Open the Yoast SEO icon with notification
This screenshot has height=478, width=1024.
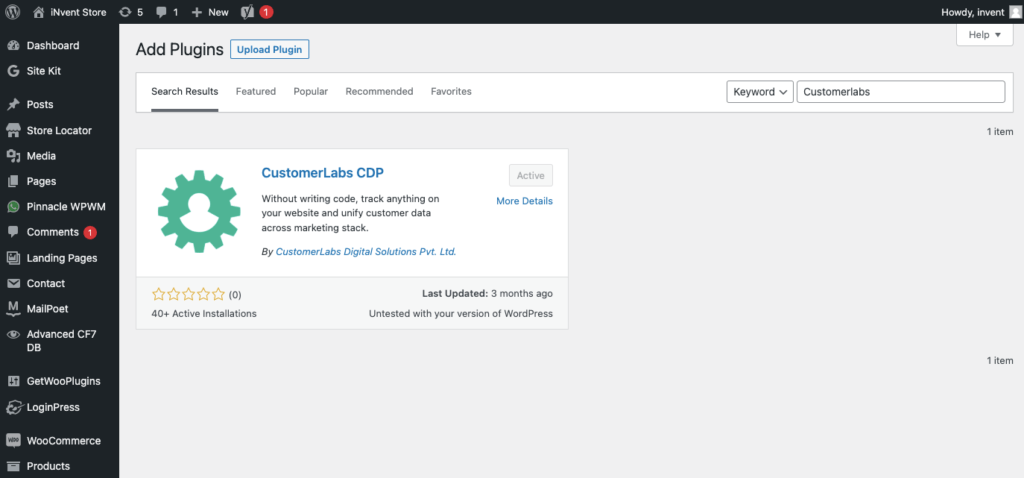248,12
